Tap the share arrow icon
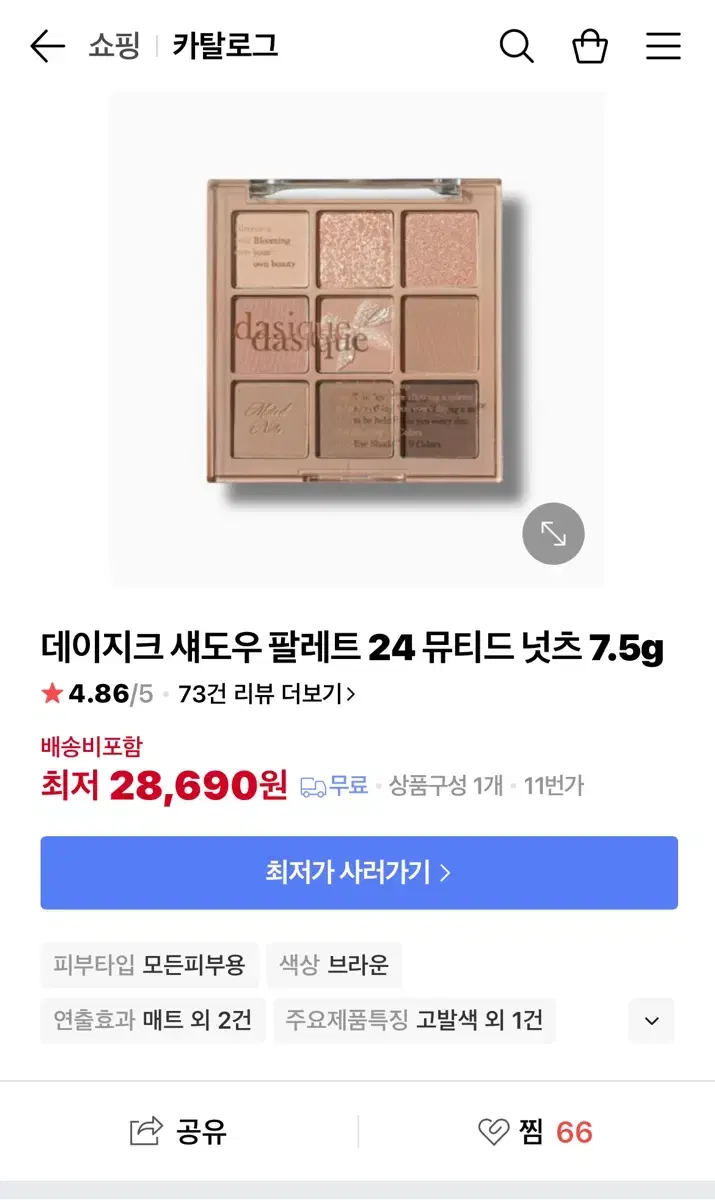The height and width of the screenshot is (1200, 715). [x=146, y=1131]
